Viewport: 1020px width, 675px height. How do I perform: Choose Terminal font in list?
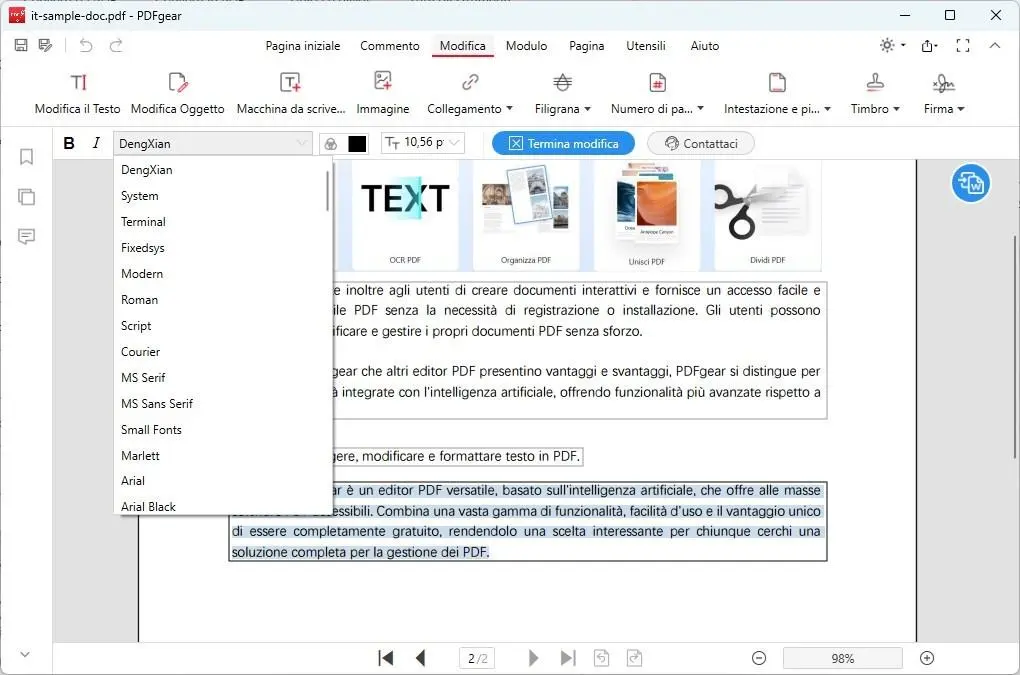pyautogui.click(x=219, y=222)
